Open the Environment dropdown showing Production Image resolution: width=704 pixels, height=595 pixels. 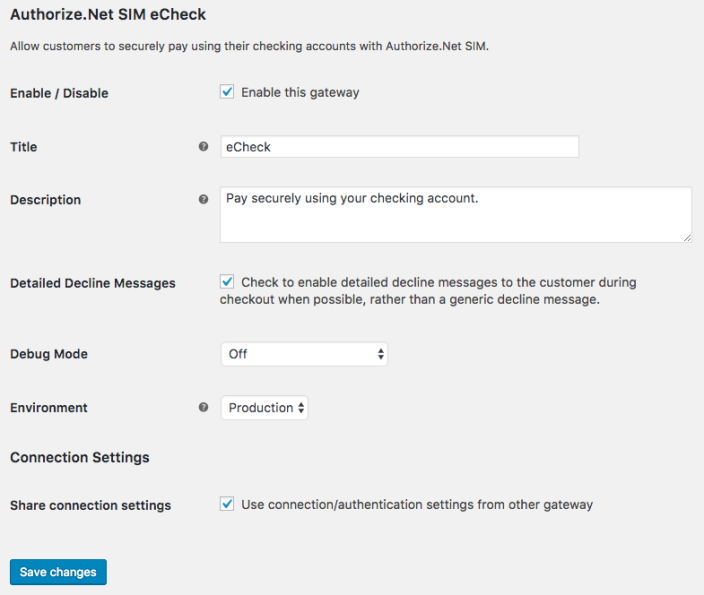[264, 408]
